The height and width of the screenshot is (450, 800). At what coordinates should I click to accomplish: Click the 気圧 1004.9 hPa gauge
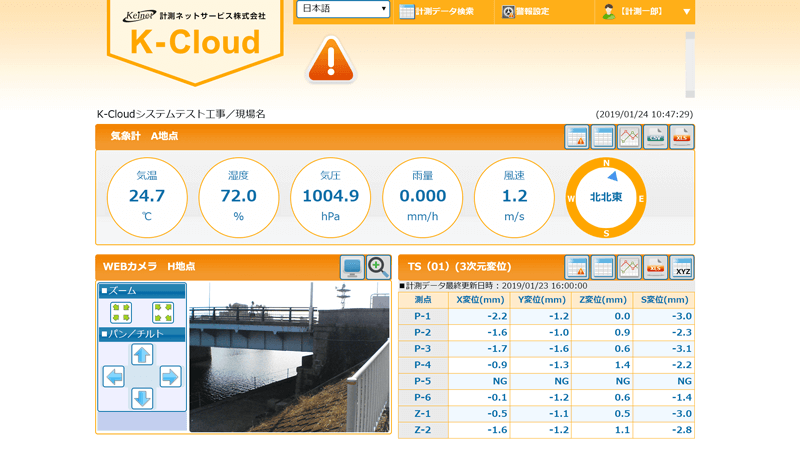click(331, 197)
